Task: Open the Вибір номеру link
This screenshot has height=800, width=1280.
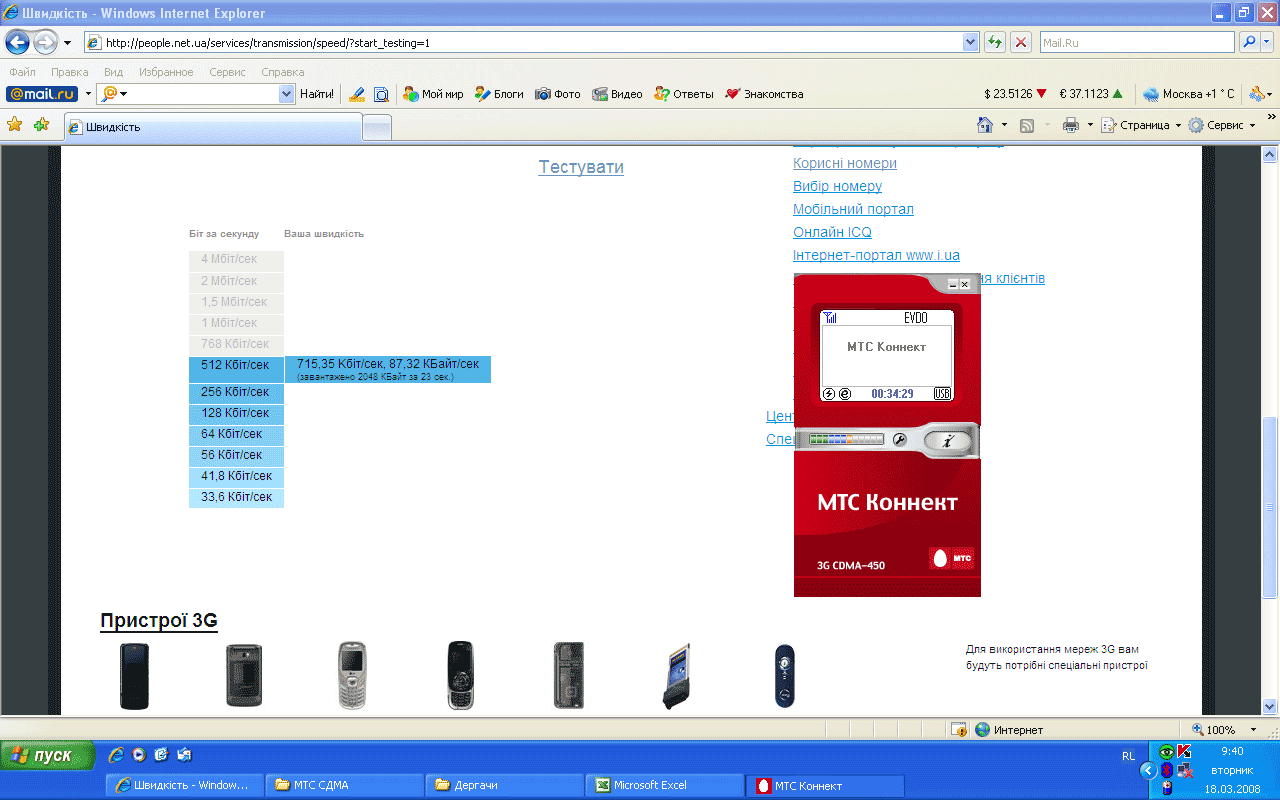Action: click(x=837, y=186)
